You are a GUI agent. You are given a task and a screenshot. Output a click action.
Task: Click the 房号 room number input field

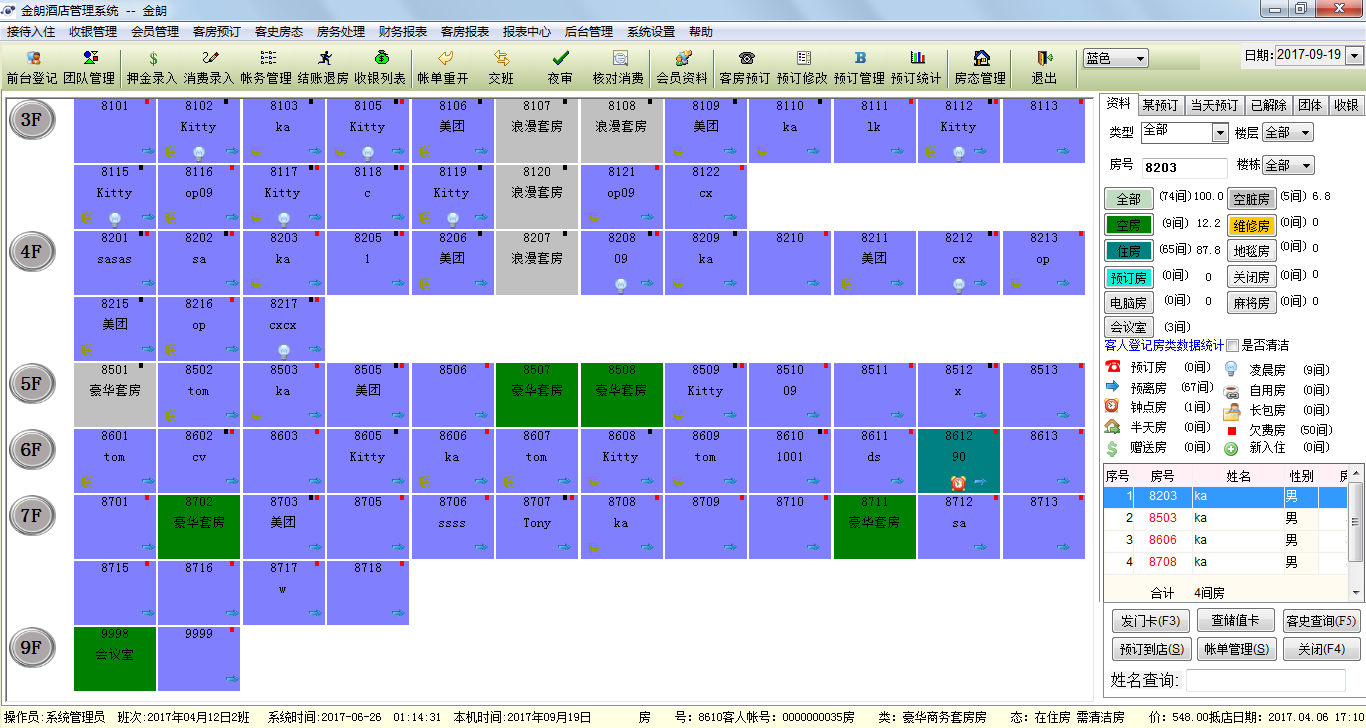1184,168
